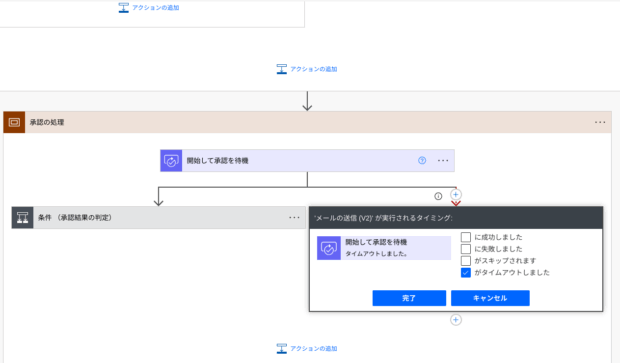This screenshot has height=363, width=620.
Task: Uncheck the がタイムアウトしました checkbox
Action: (466, 273)
